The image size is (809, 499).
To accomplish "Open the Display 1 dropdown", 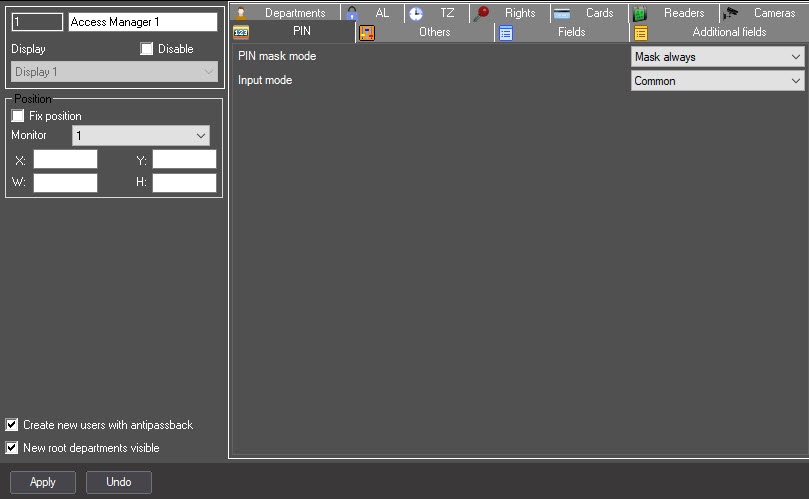I will click(x=114, y=72).
